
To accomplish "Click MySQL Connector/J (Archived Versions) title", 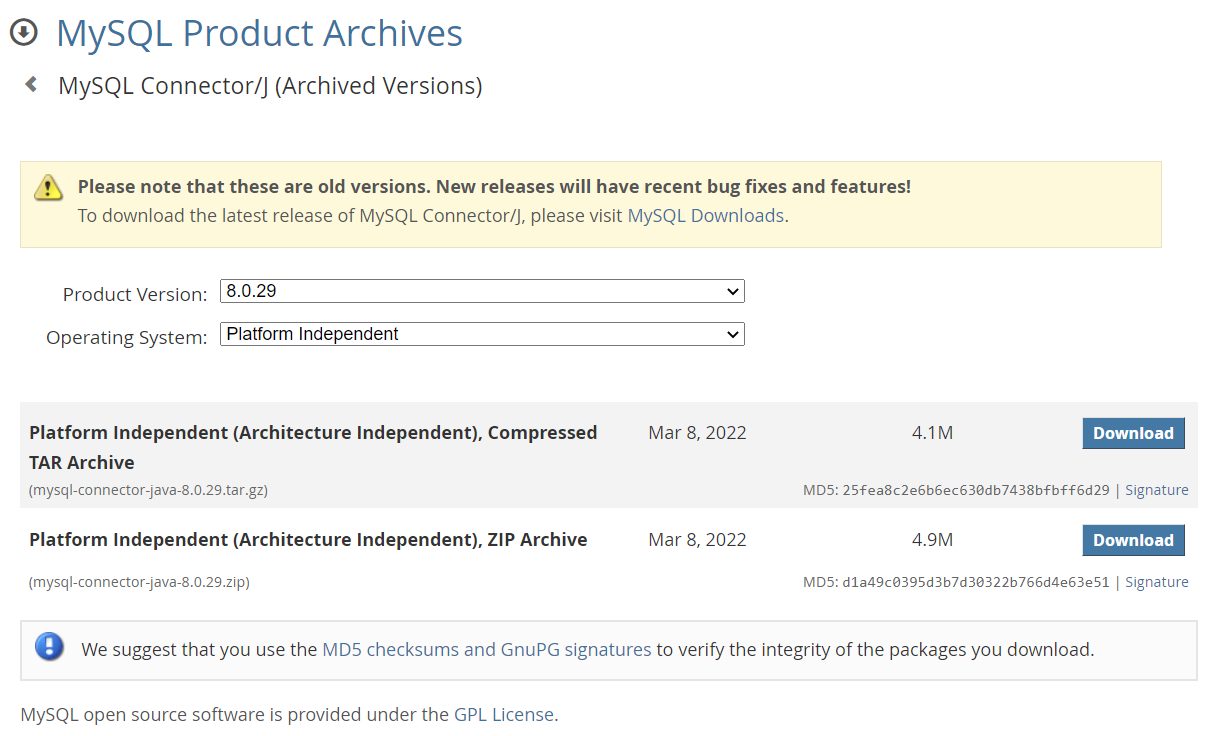I will [x=270, y=86].
